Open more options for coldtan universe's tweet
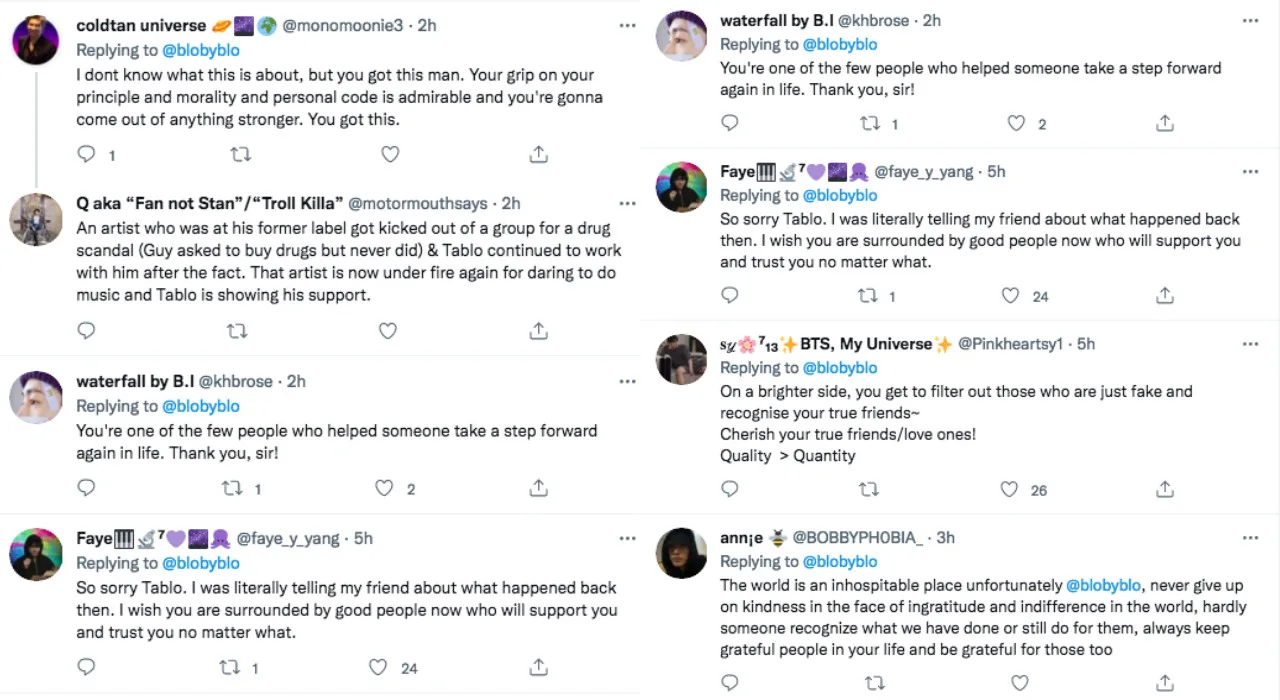 627,25
